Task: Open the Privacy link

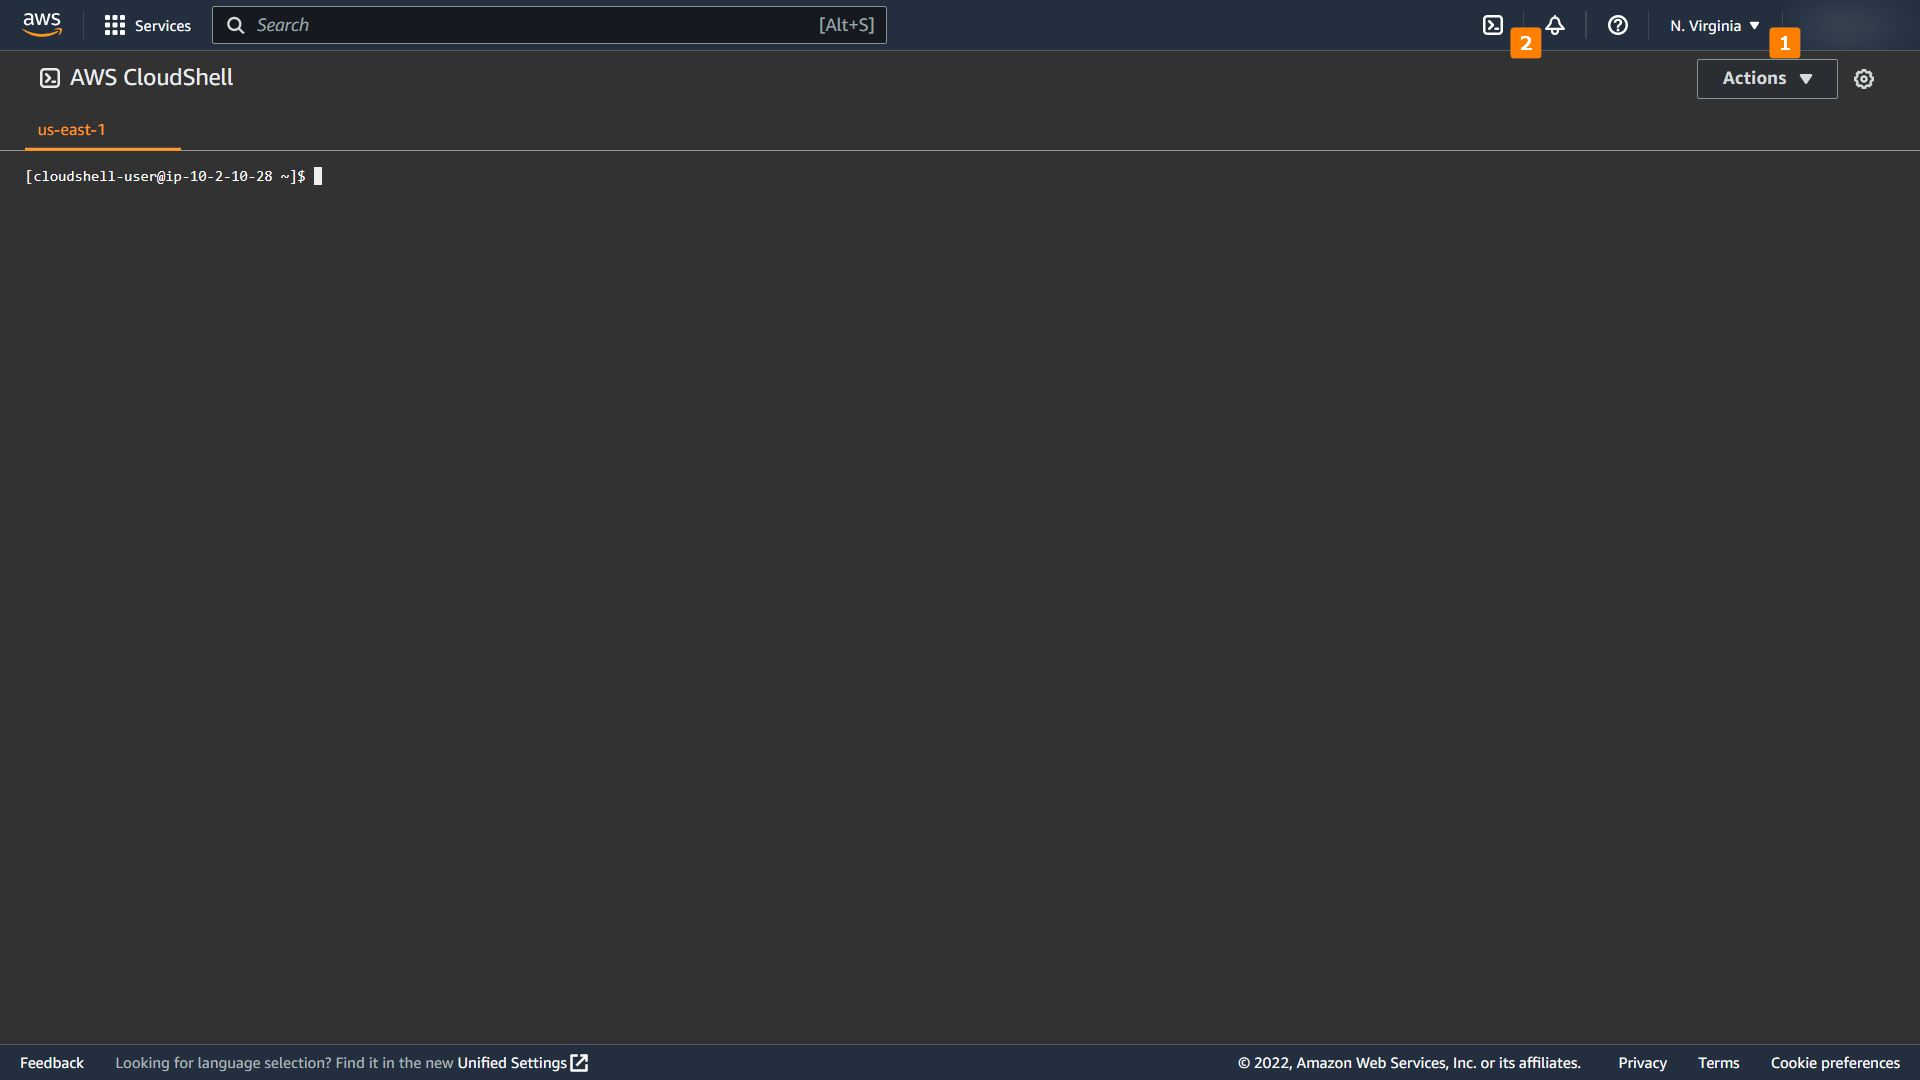Action: point(1642,1063)
